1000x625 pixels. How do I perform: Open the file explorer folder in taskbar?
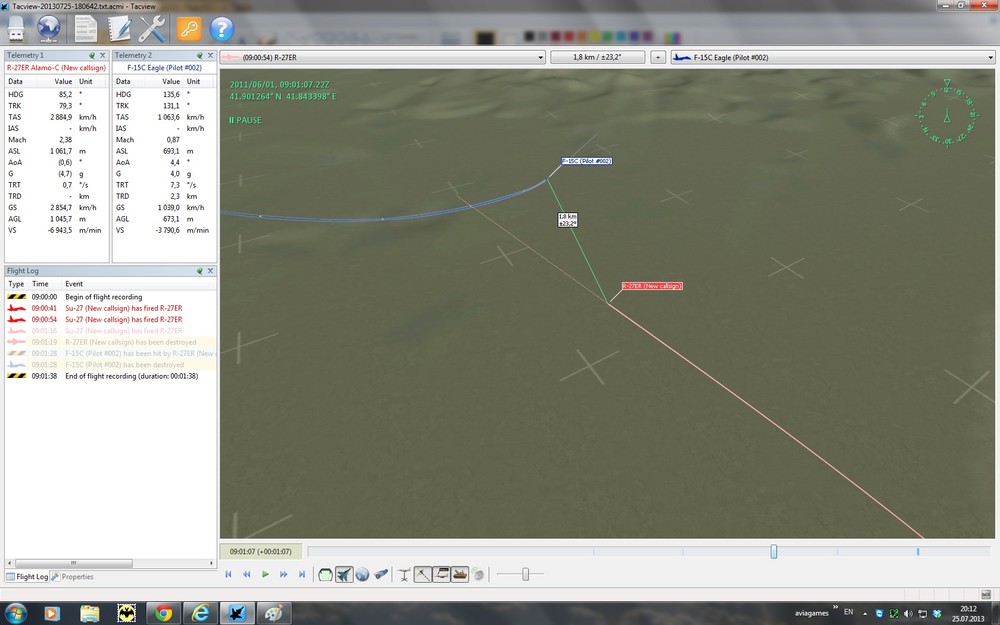89,614
